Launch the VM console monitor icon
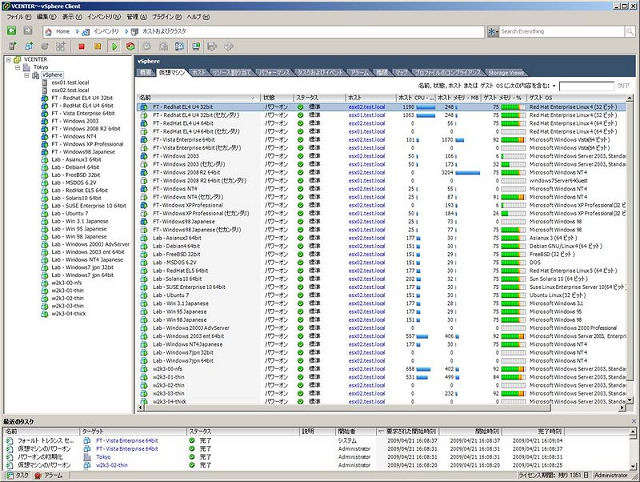The image size is (640, 482). 196,47
